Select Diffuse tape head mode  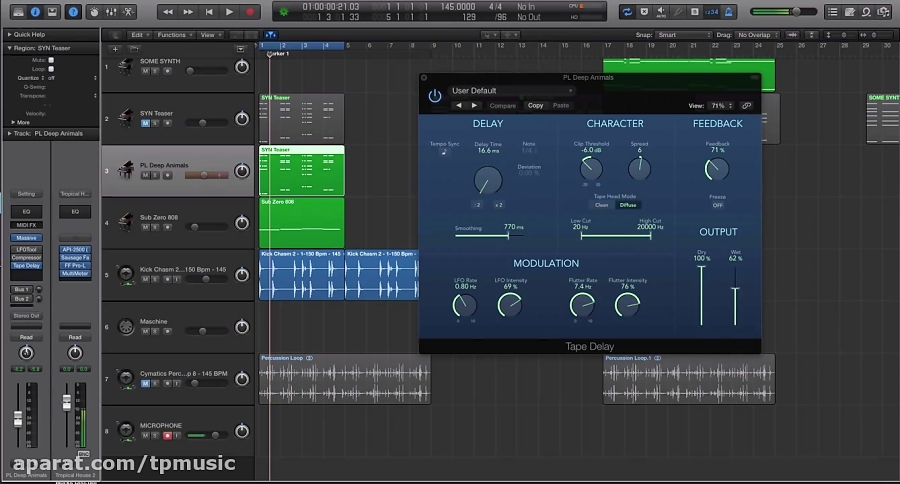[628, 205]
